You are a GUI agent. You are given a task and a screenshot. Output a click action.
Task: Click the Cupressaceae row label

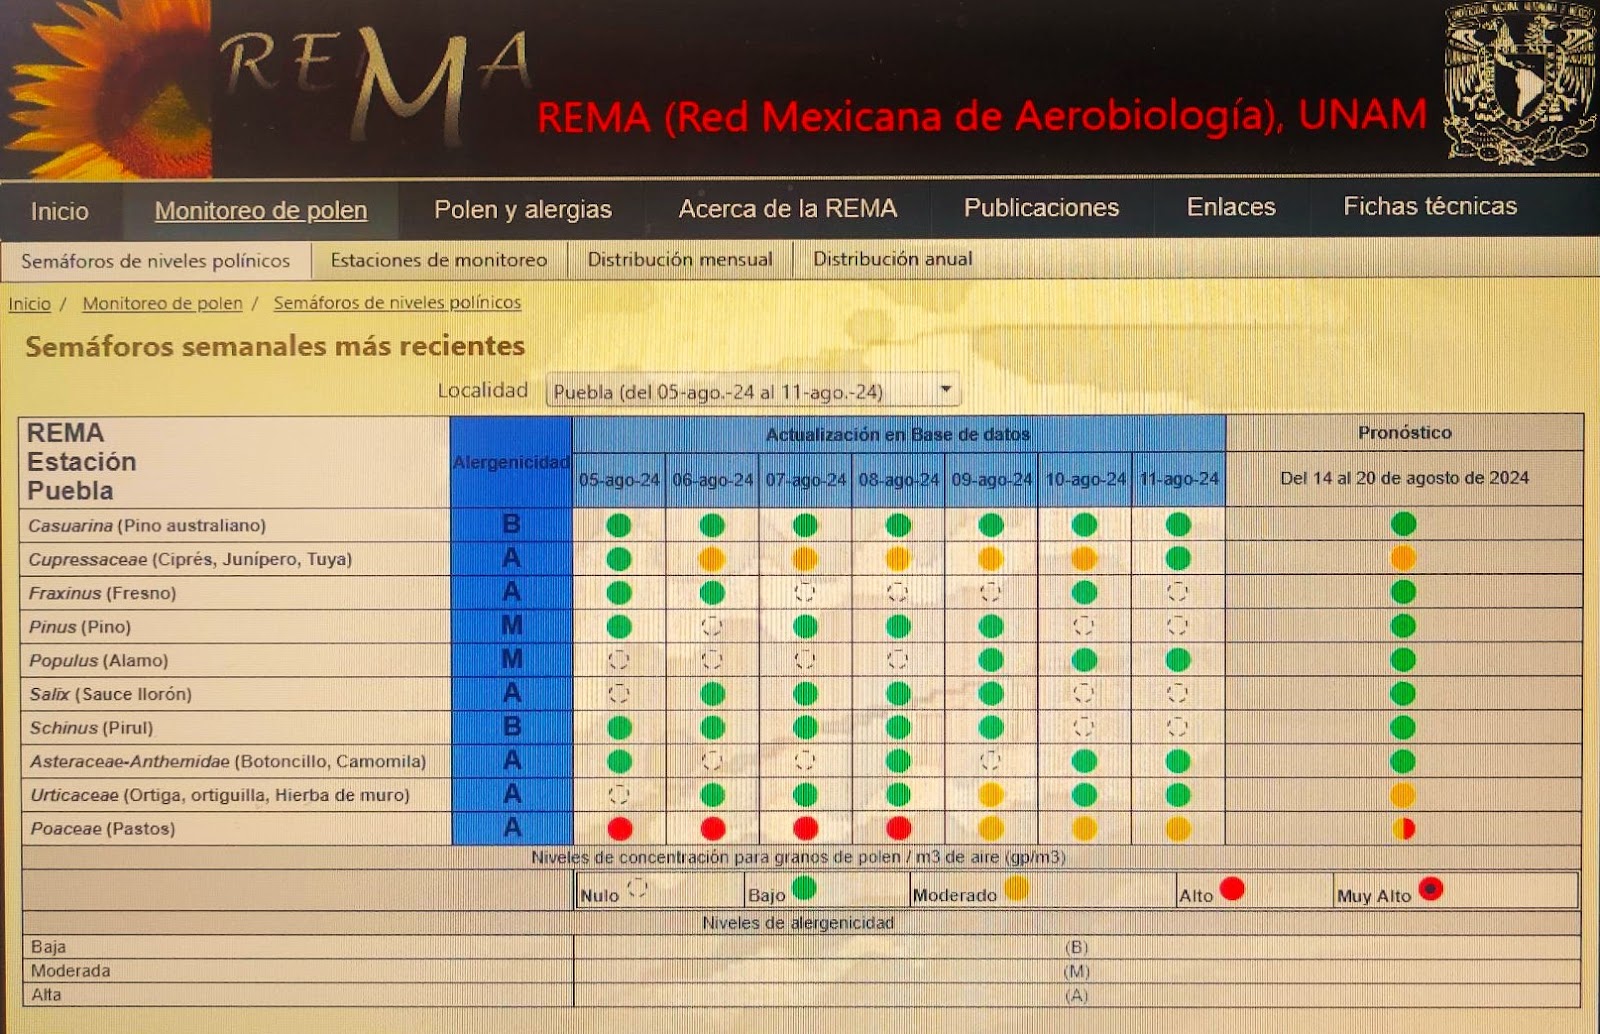tap(190, 560)
